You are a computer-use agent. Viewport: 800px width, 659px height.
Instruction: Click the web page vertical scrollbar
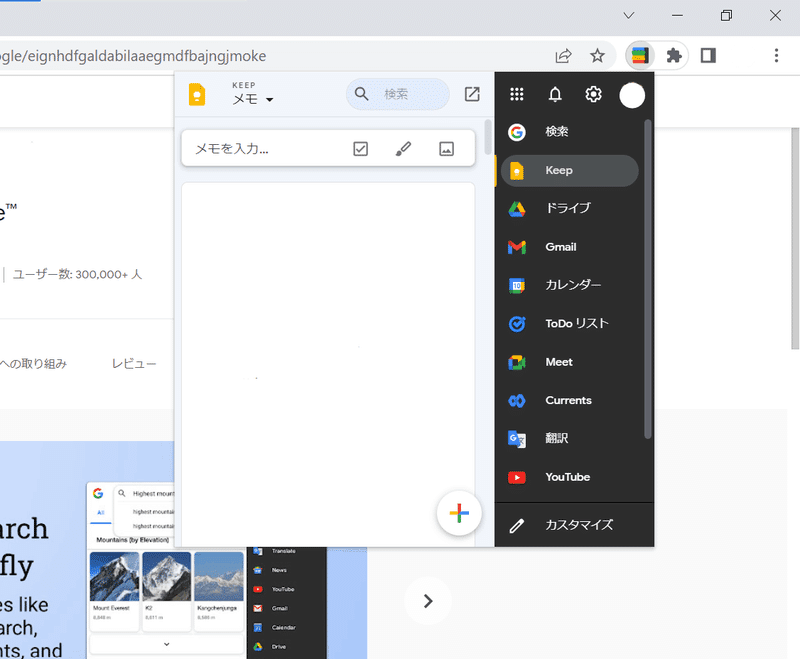794,238
